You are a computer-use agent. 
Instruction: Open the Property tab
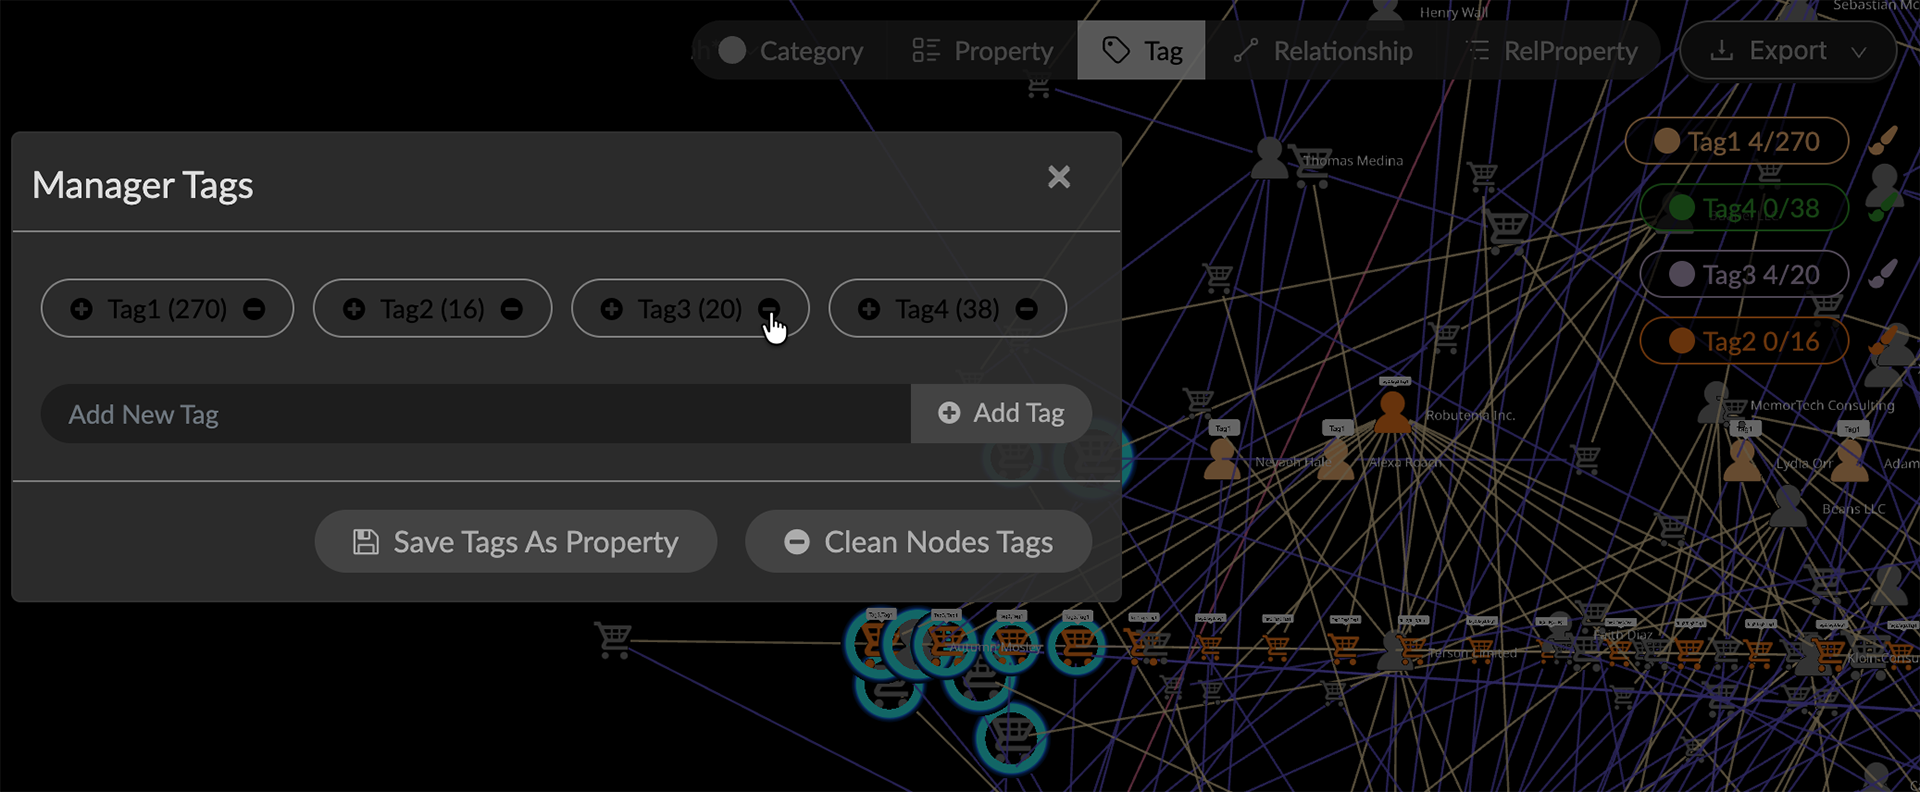click(982, 51)
